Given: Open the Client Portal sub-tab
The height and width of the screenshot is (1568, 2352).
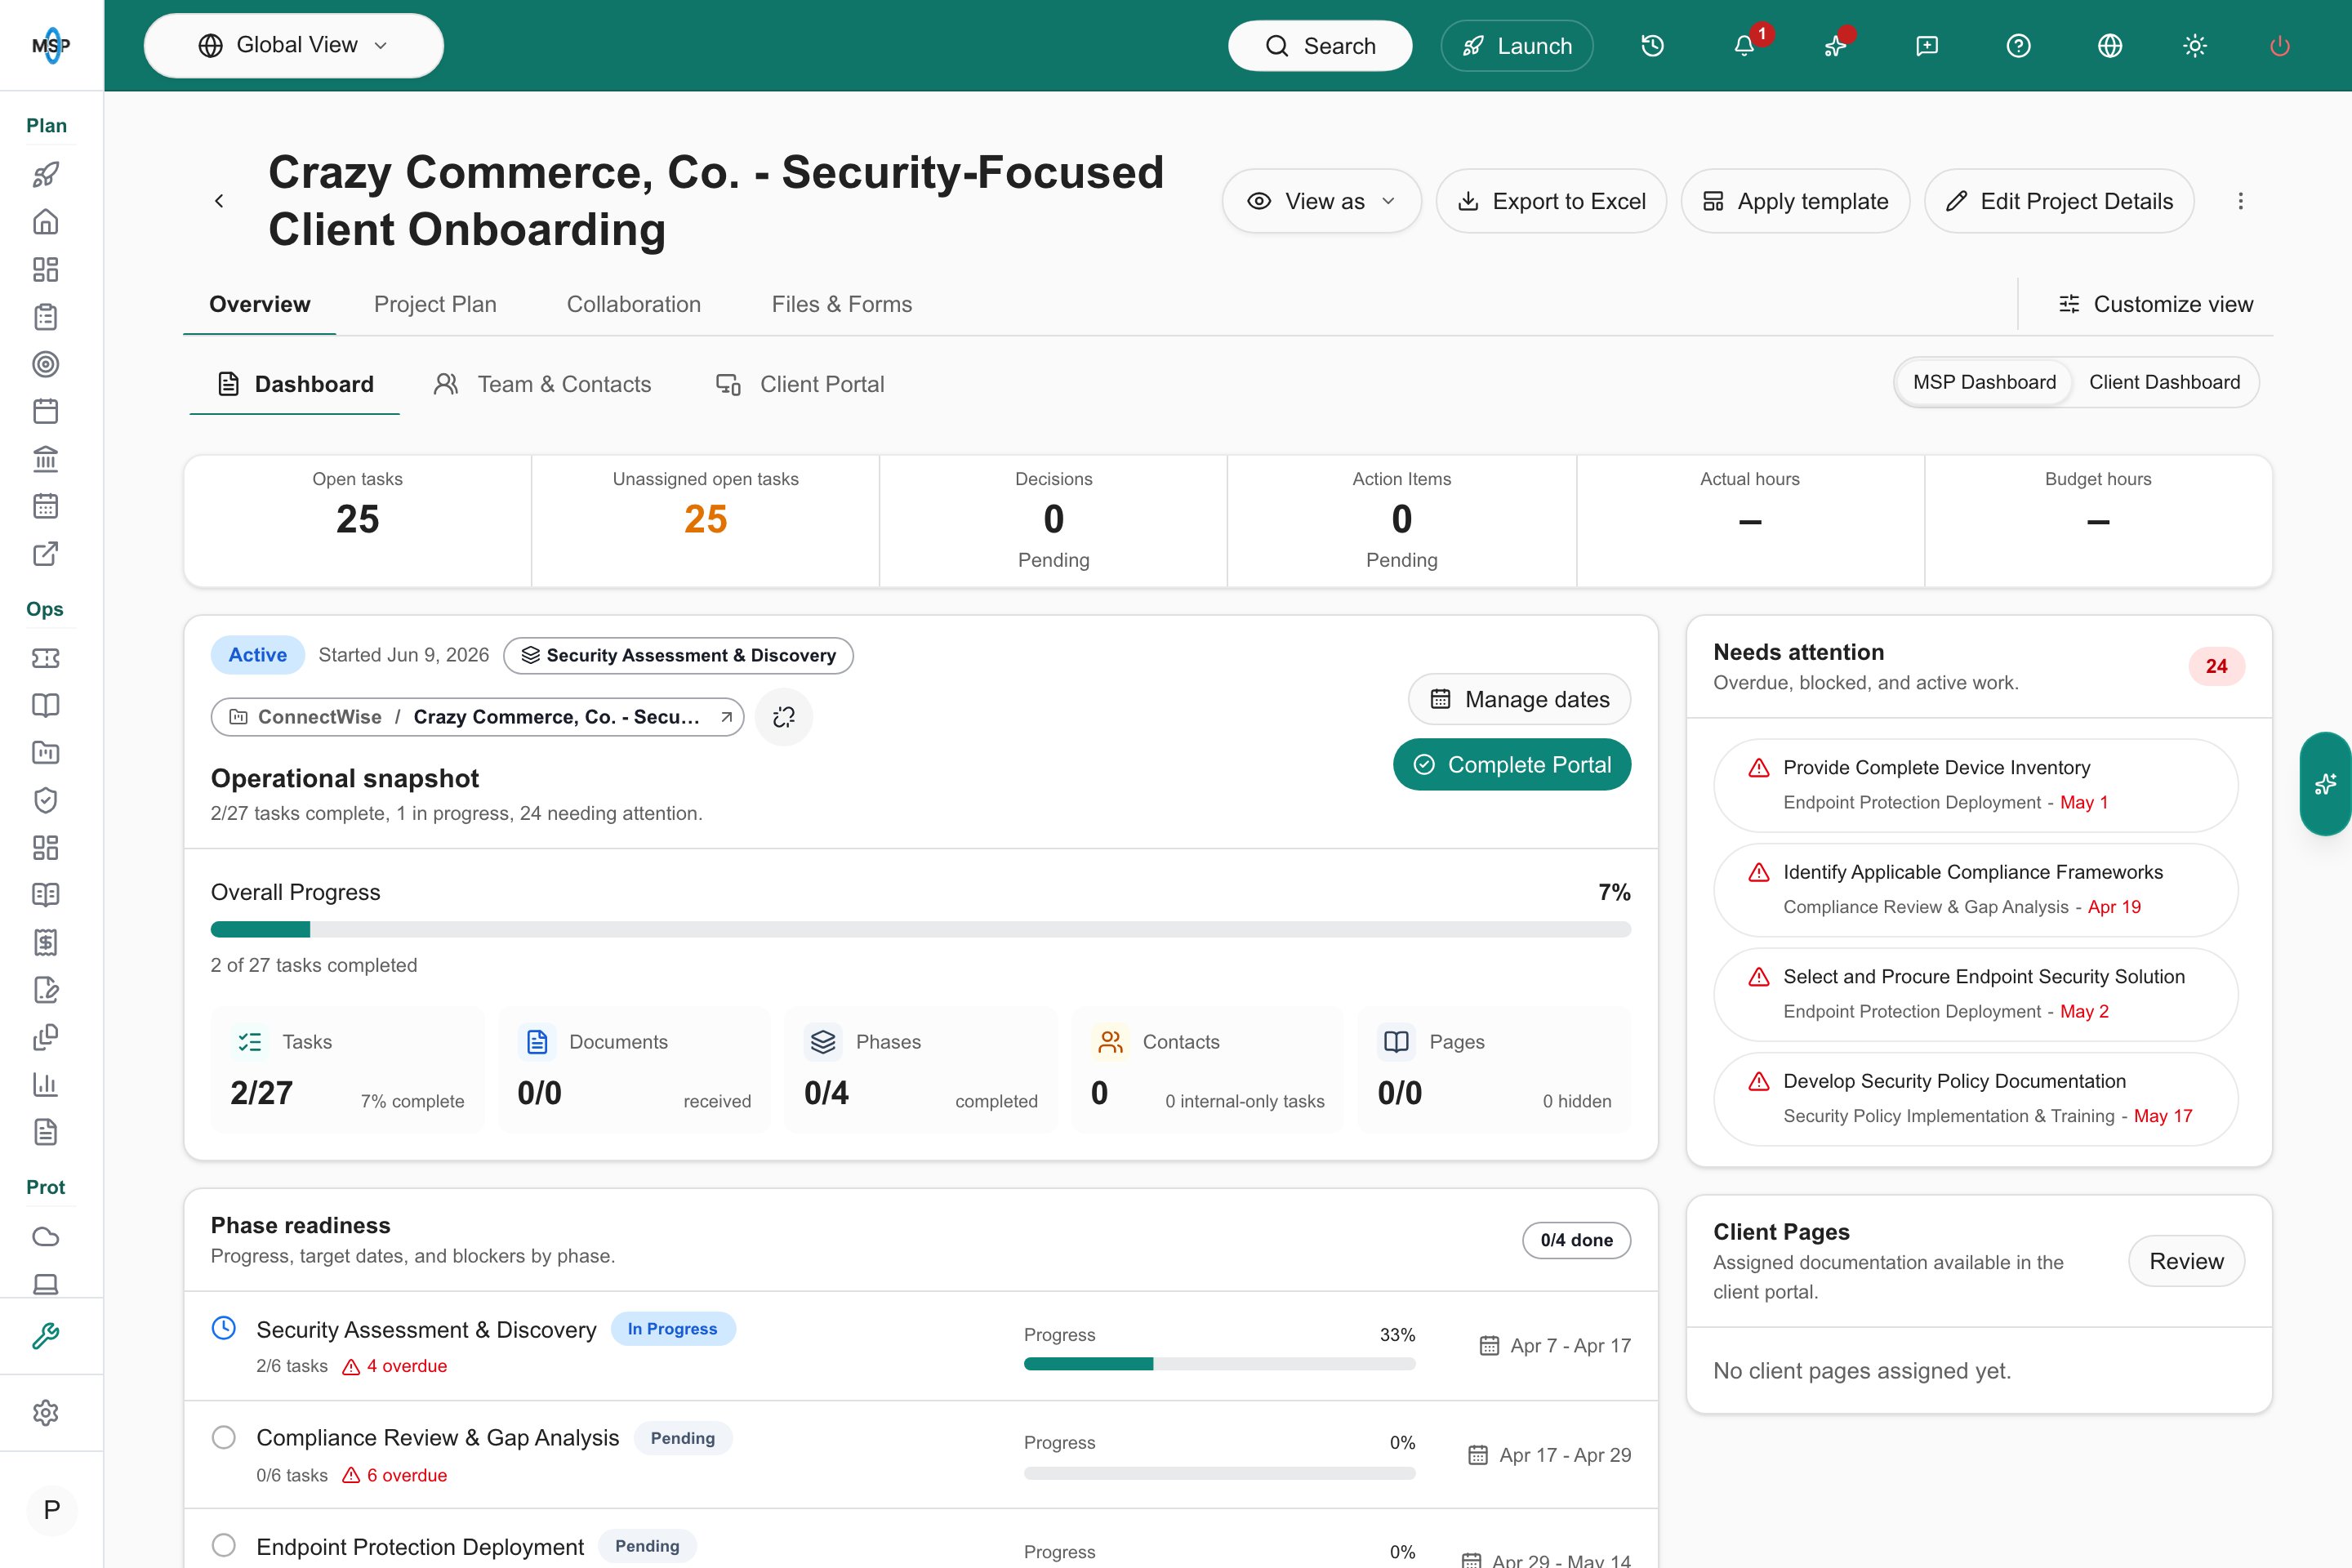Looking at the screenshot, I should pos(800,384).
